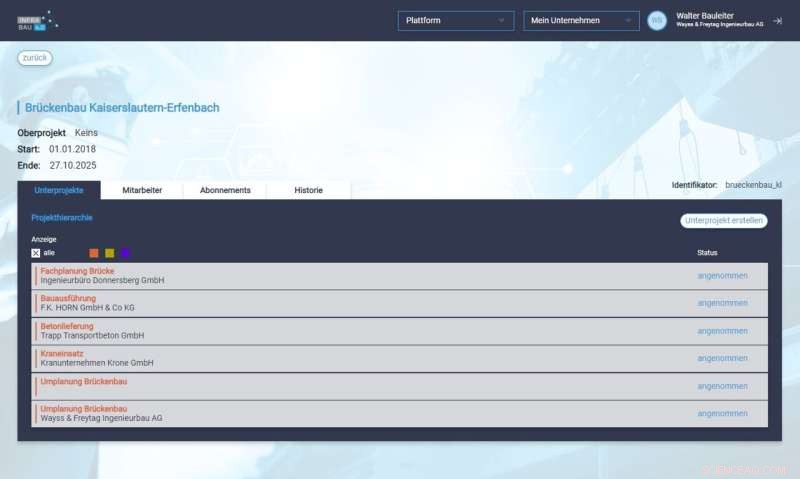The height and width of the screenshot is (479, 800).
Task: Select the yellow filter swatch
Action: (x=110, y=253)
